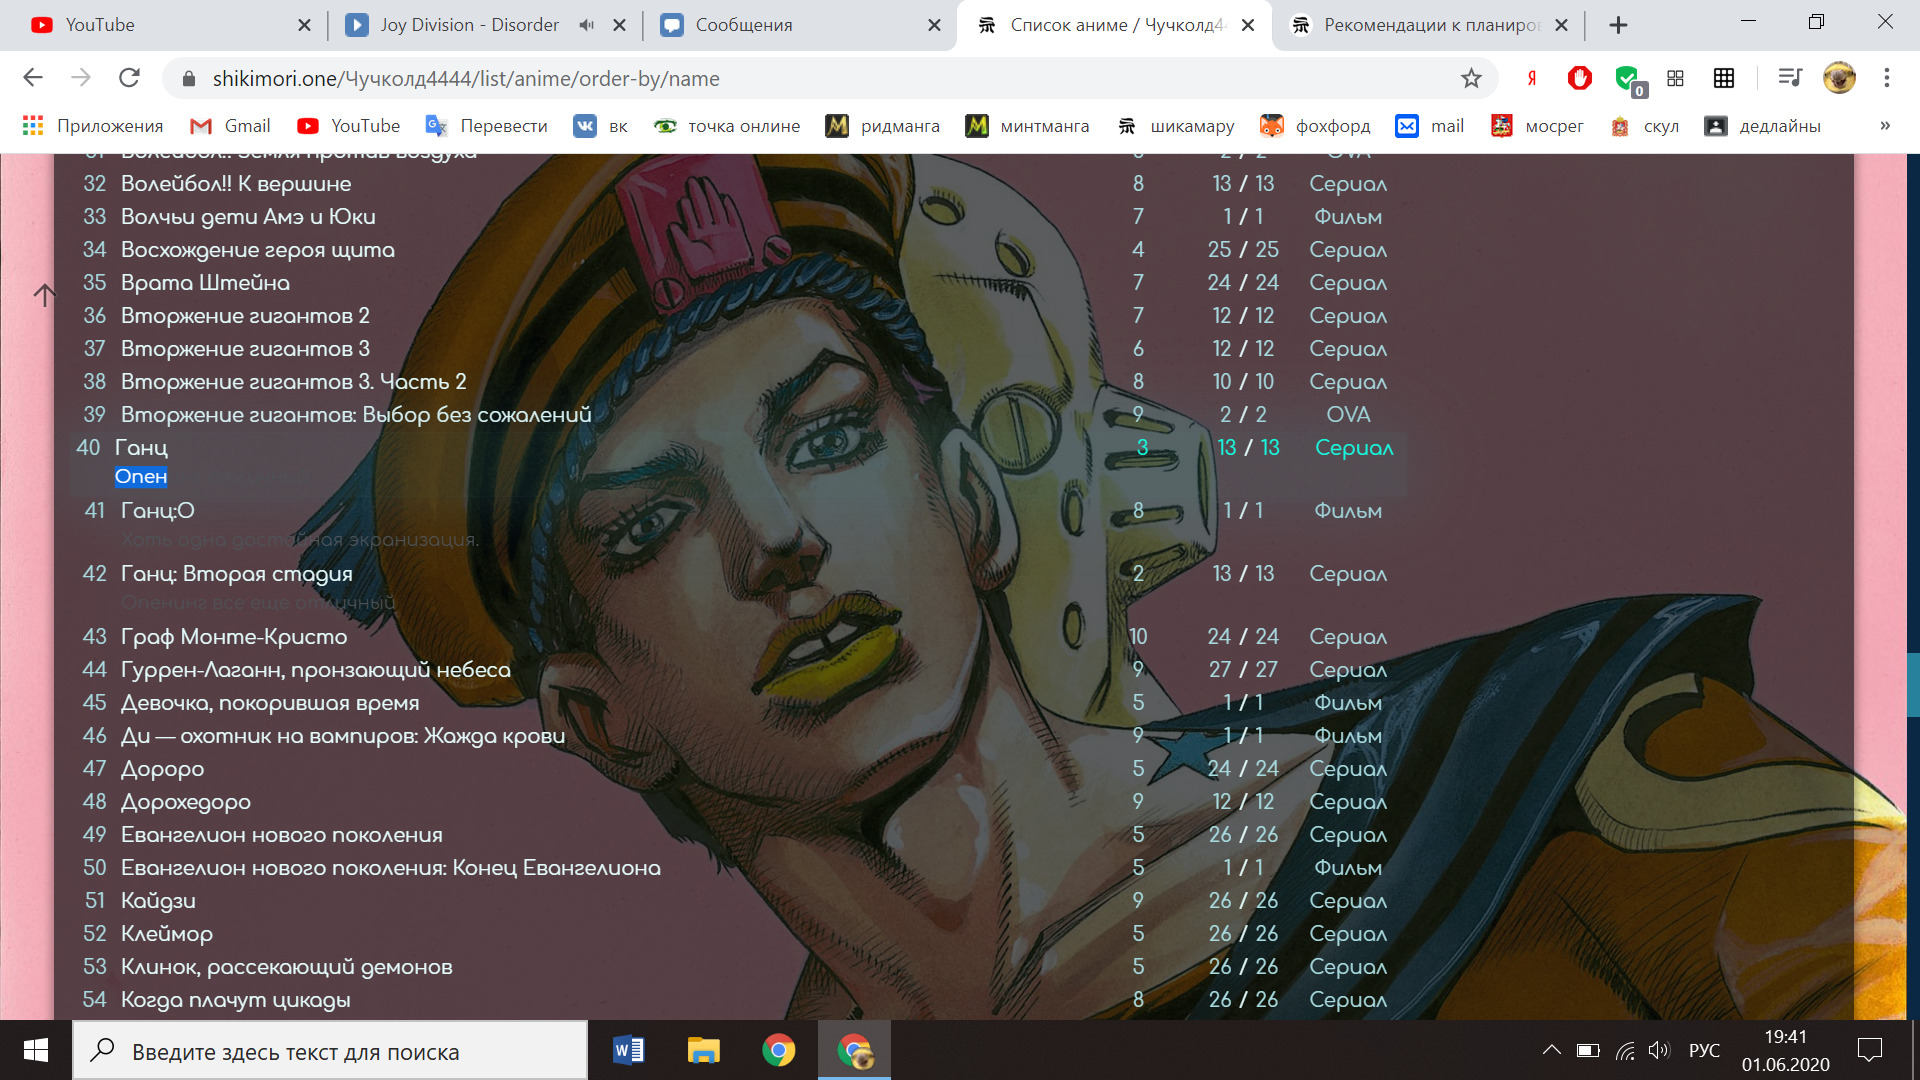Mute the Joy Division tab audio
The height and width of the screenshot is (1080, 1920).
587,25
